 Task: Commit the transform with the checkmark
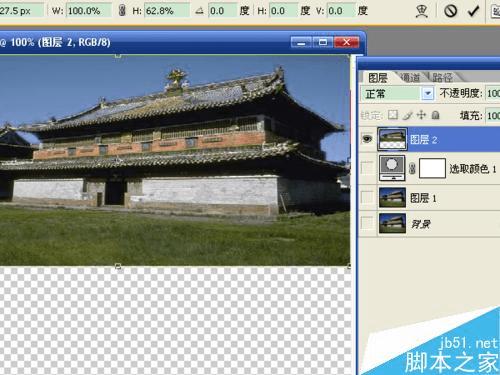(473, 11)
